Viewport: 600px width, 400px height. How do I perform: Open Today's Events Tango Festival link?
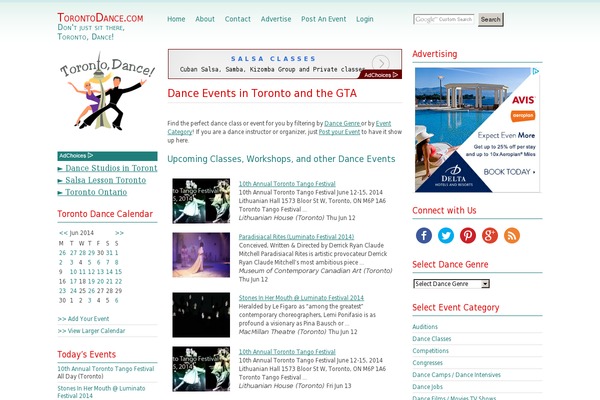pos(106,369)
